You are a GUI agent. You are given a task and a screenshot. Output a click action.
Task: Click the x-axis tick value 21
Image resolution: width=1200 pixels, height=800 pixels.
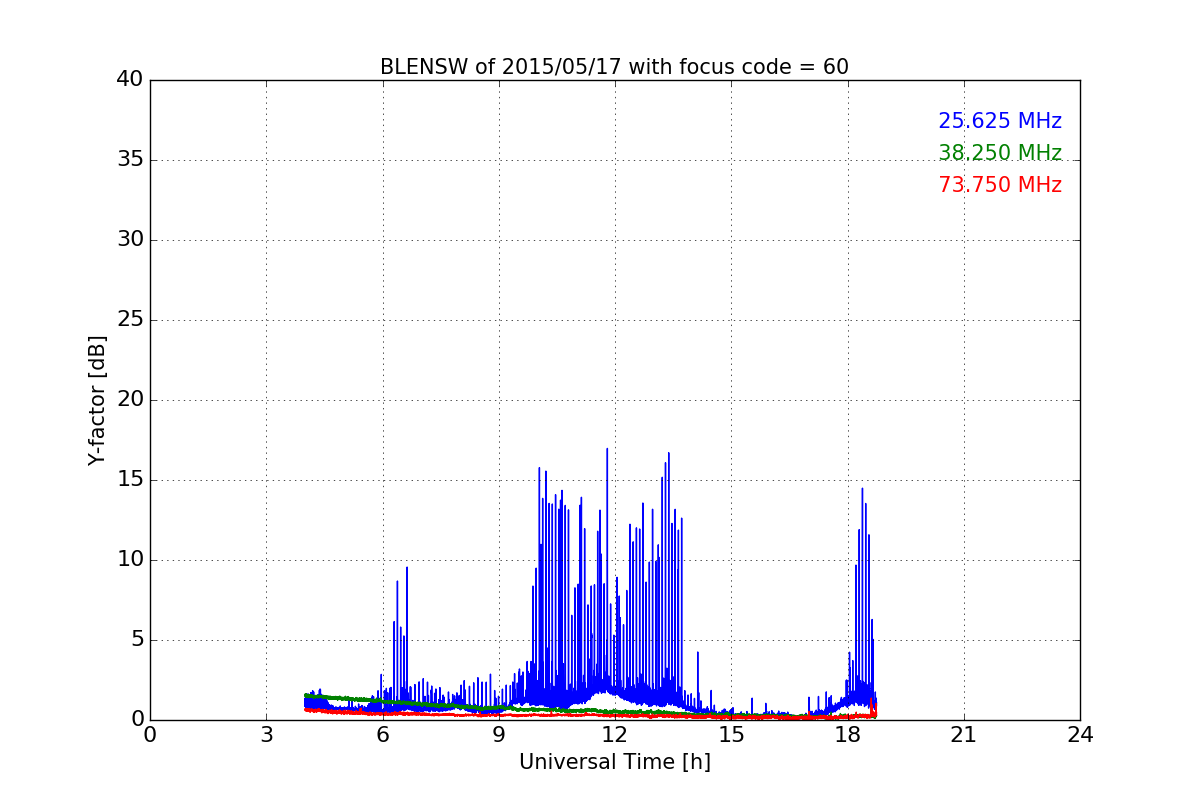click(x=964, y=735)
